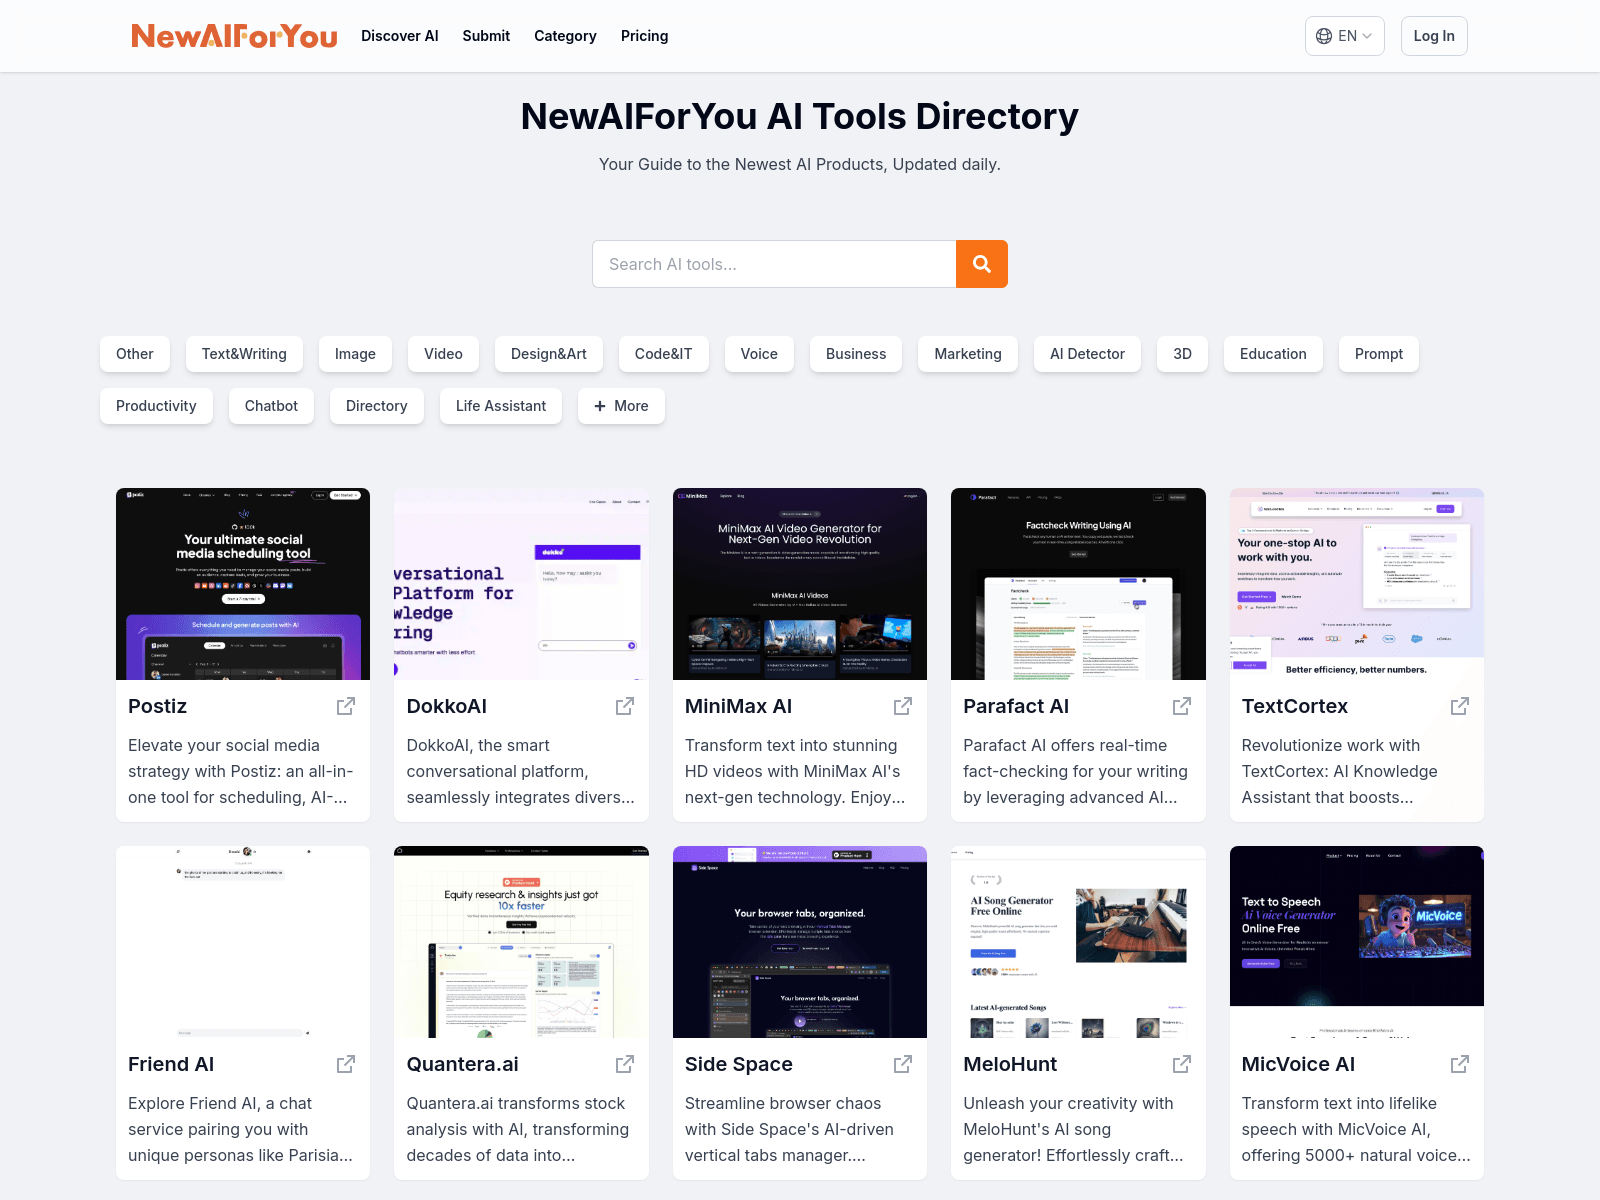This screenshot has width=1600, height=1200.
Task: Open Postiz via its external link icon
Action: point(344,706)
